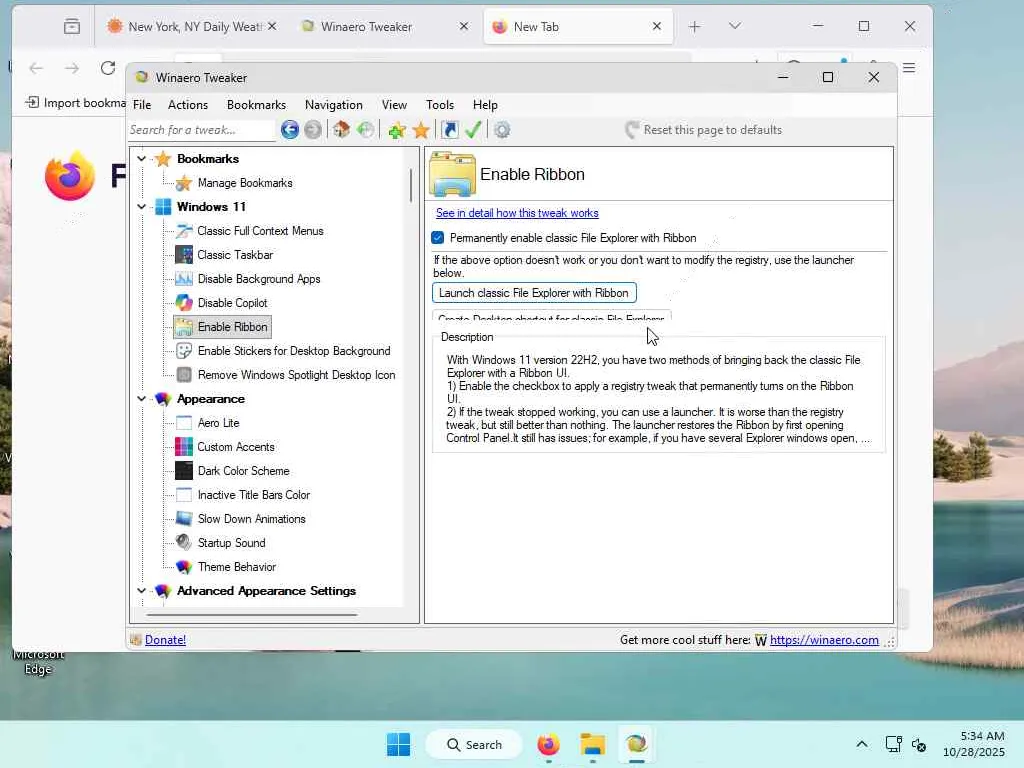
Task: Open See in detail how this tweak works
Action: [x=517, y=213]
